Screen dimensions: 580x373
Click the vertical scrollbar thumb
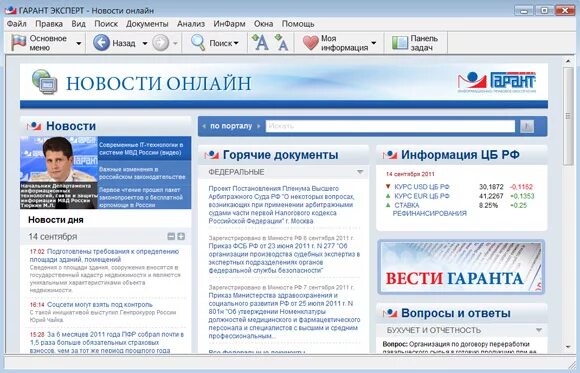(x=568, y=116)
